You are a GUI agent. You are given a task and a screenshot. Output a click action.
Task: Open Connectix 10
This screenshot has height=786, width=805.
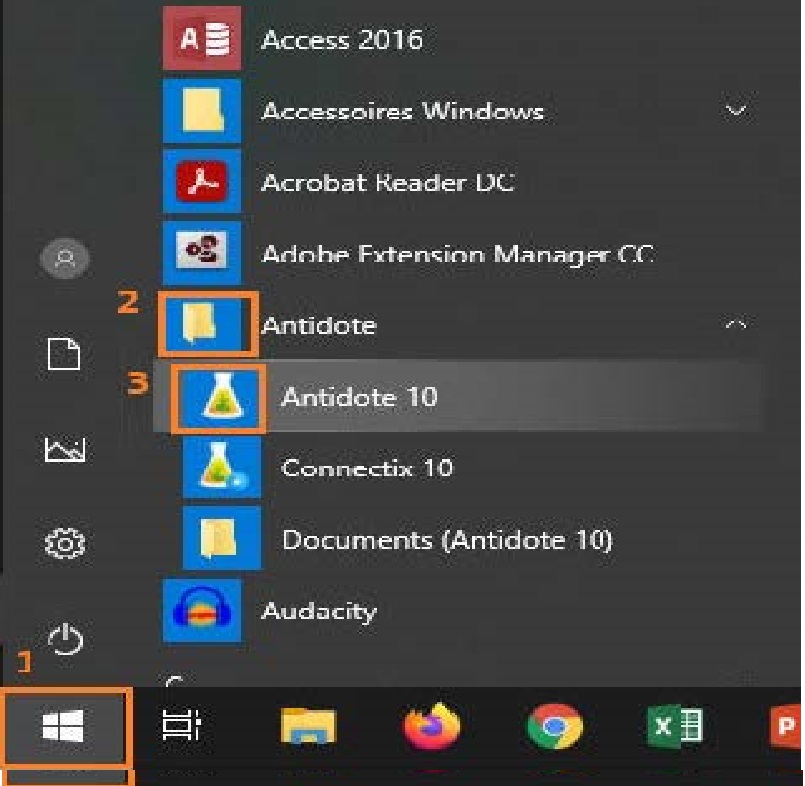(x=366, y=468)
